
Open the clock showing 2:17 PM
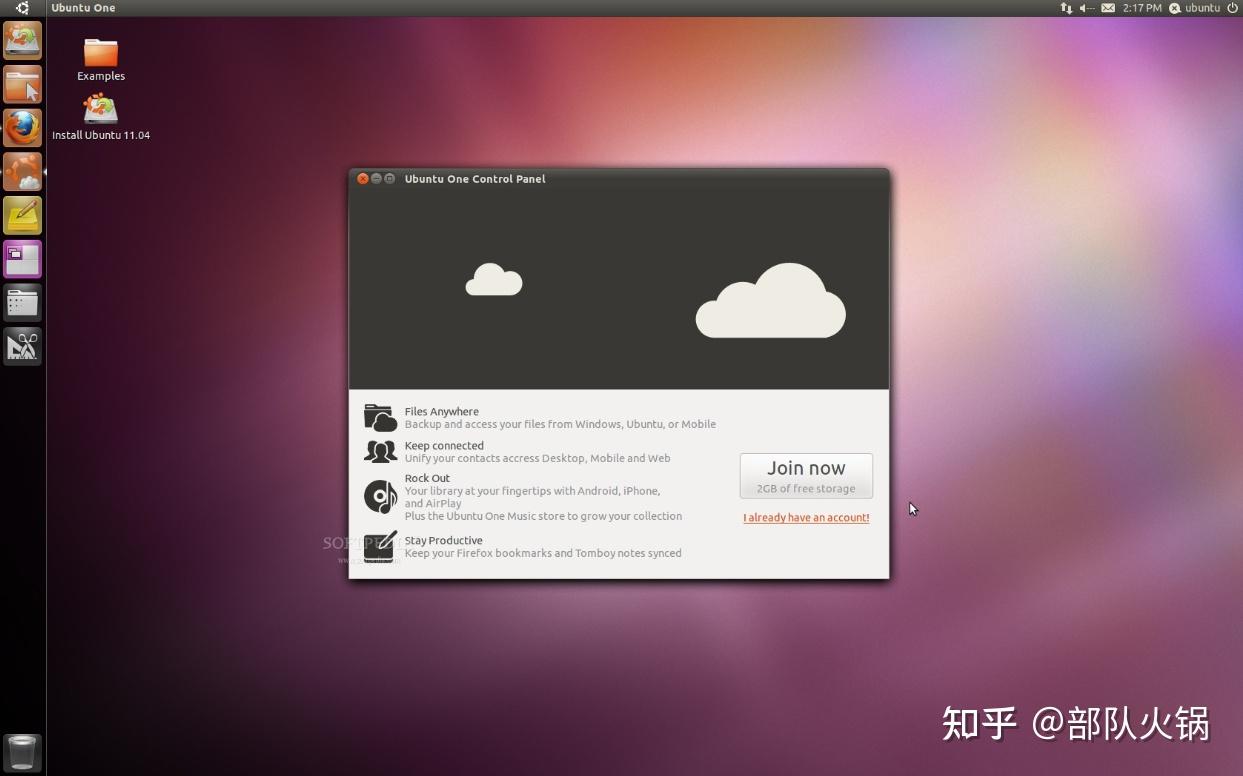click(1143, 7)
